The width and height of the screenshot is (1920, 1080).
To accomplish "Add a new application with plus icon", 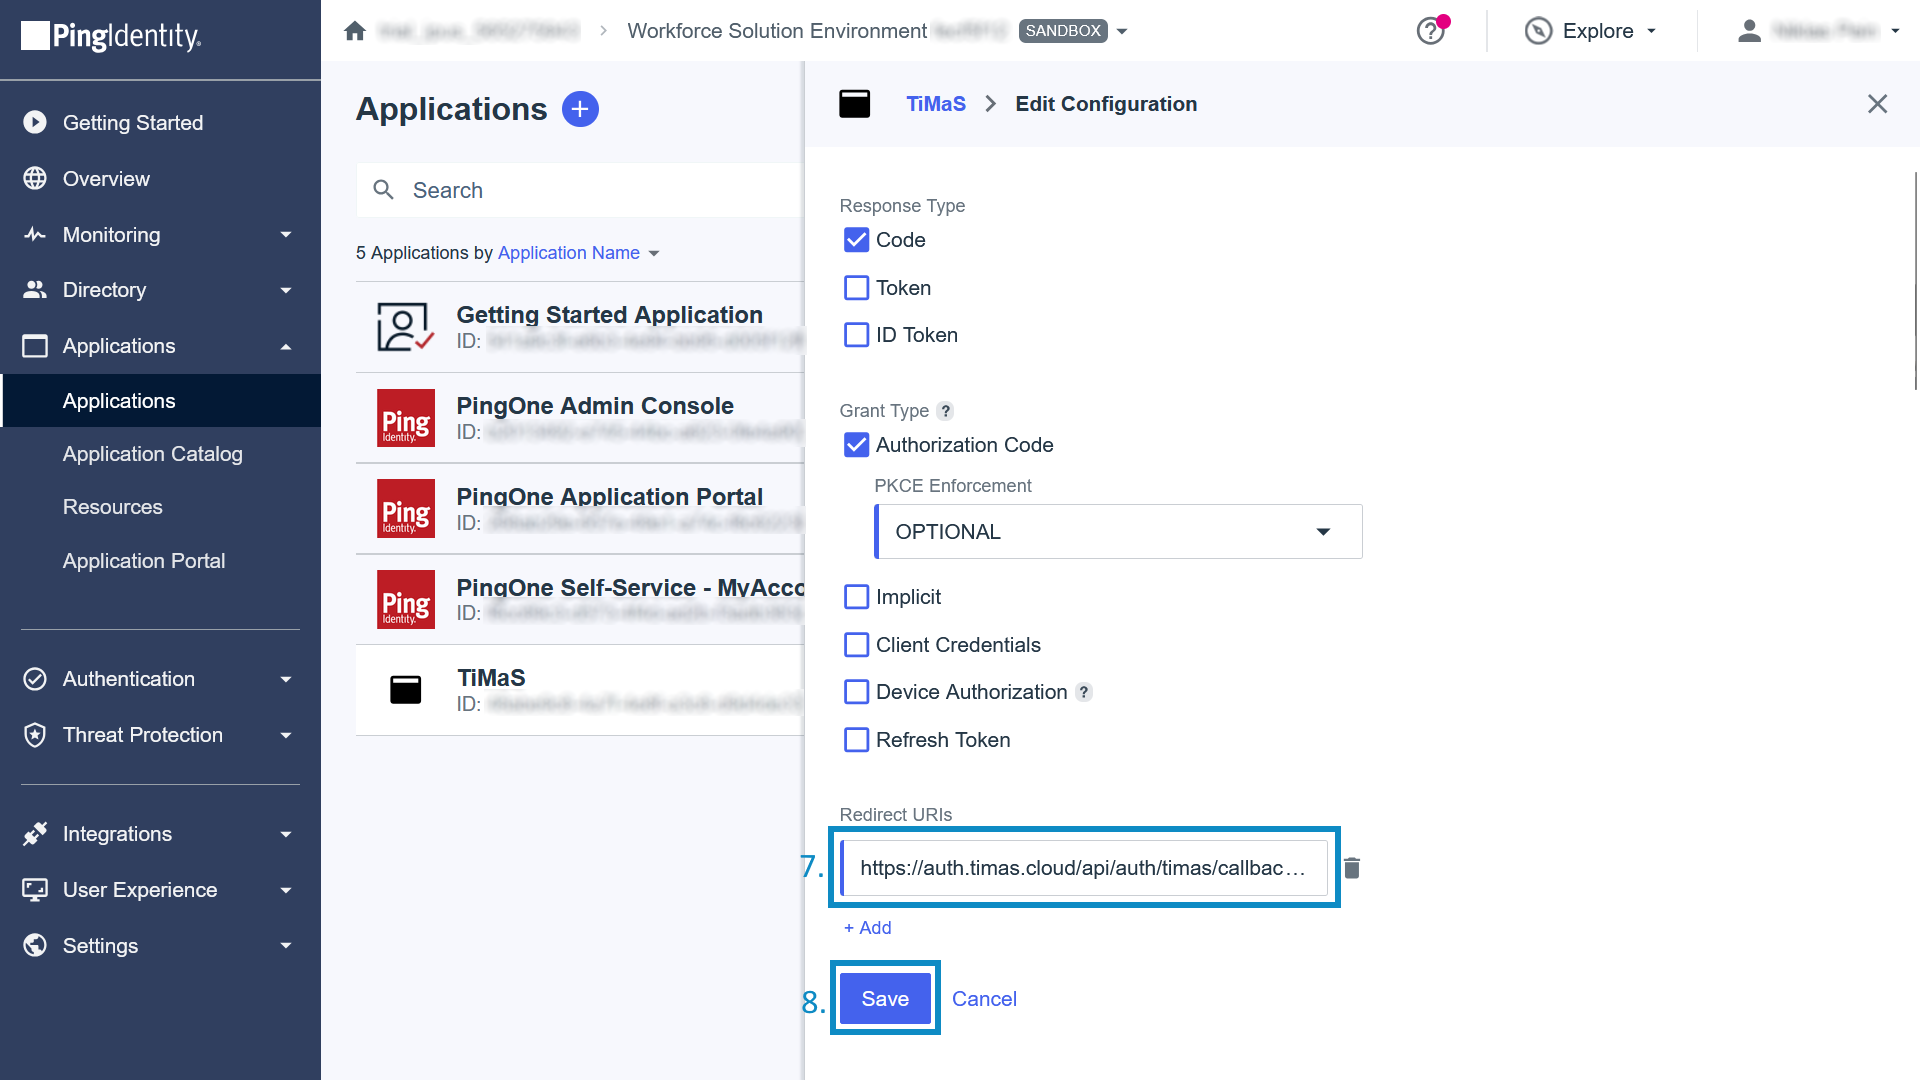I will 580,109.
